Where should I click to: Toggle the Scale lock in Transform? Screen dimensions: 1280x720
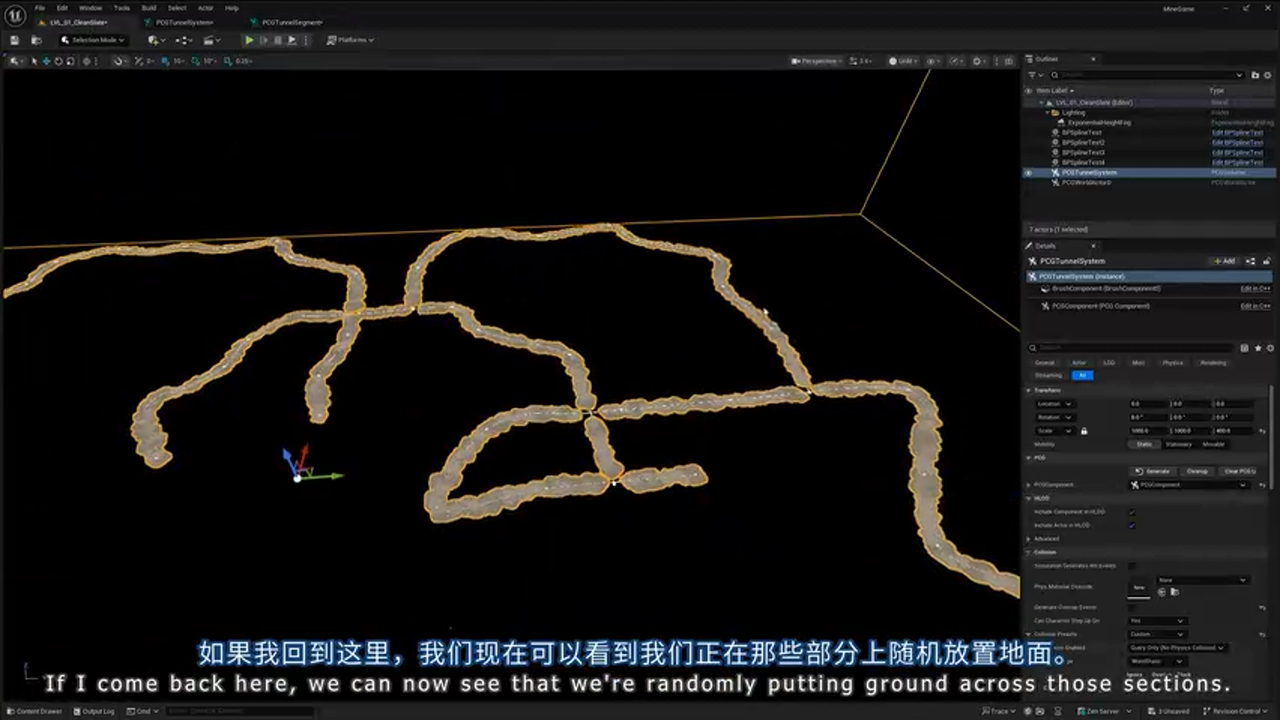1085,431
